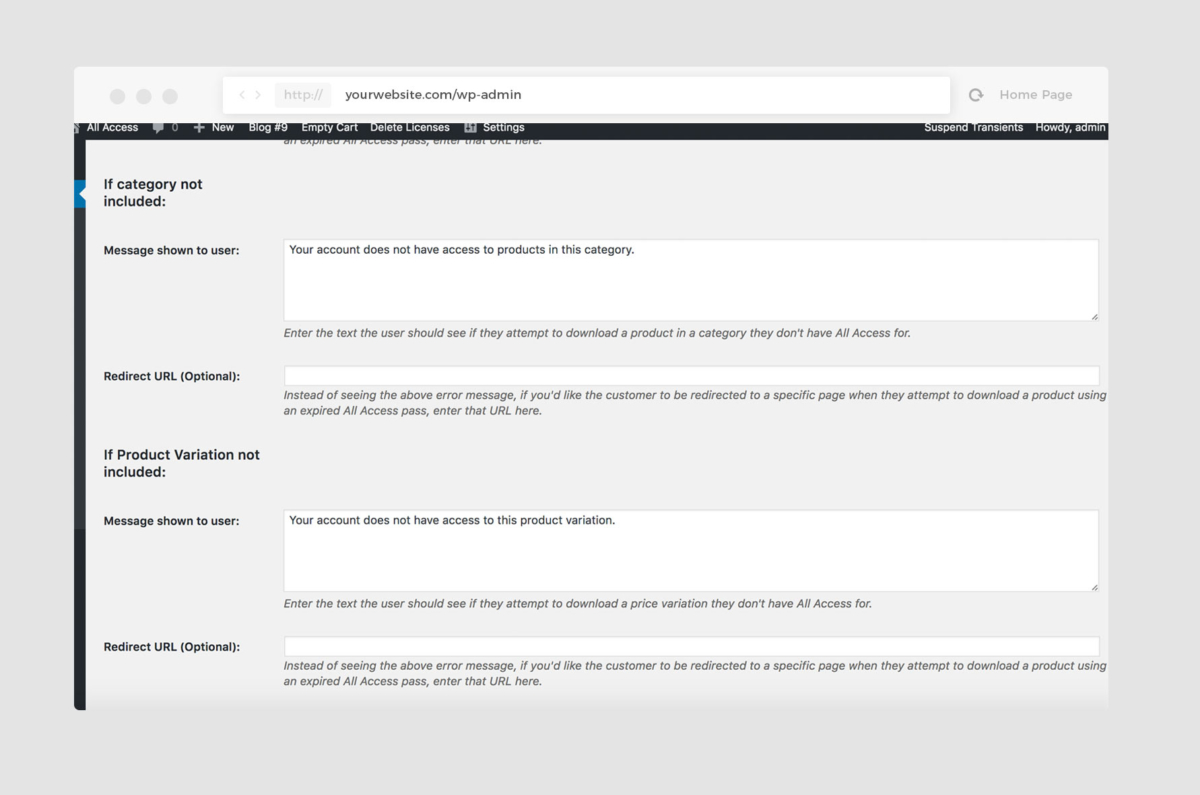Open the comments bubble in admin bar
This screenshot has width=1200, height=795.
click(158, 128)
